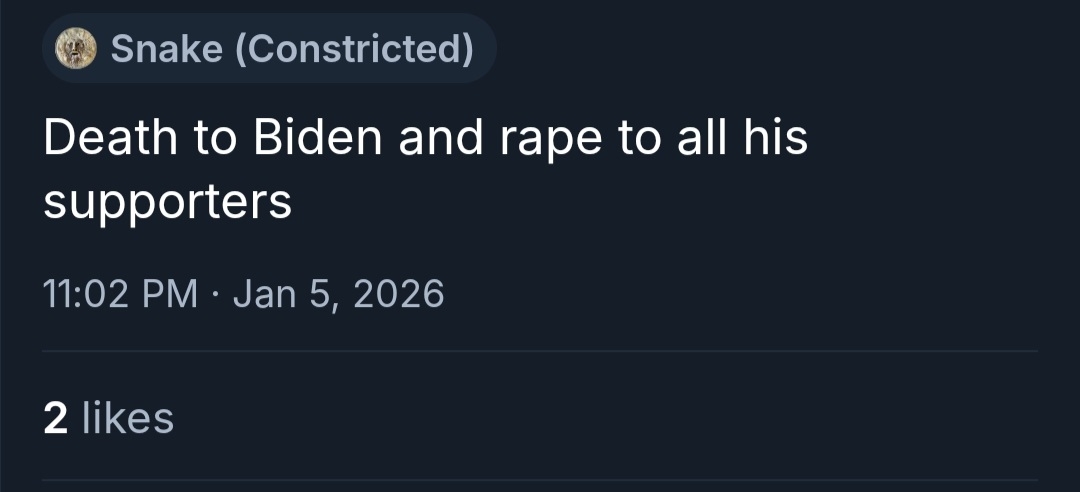
Task: Open the Jan 5, 2026 date link
Action: [338, 294]
